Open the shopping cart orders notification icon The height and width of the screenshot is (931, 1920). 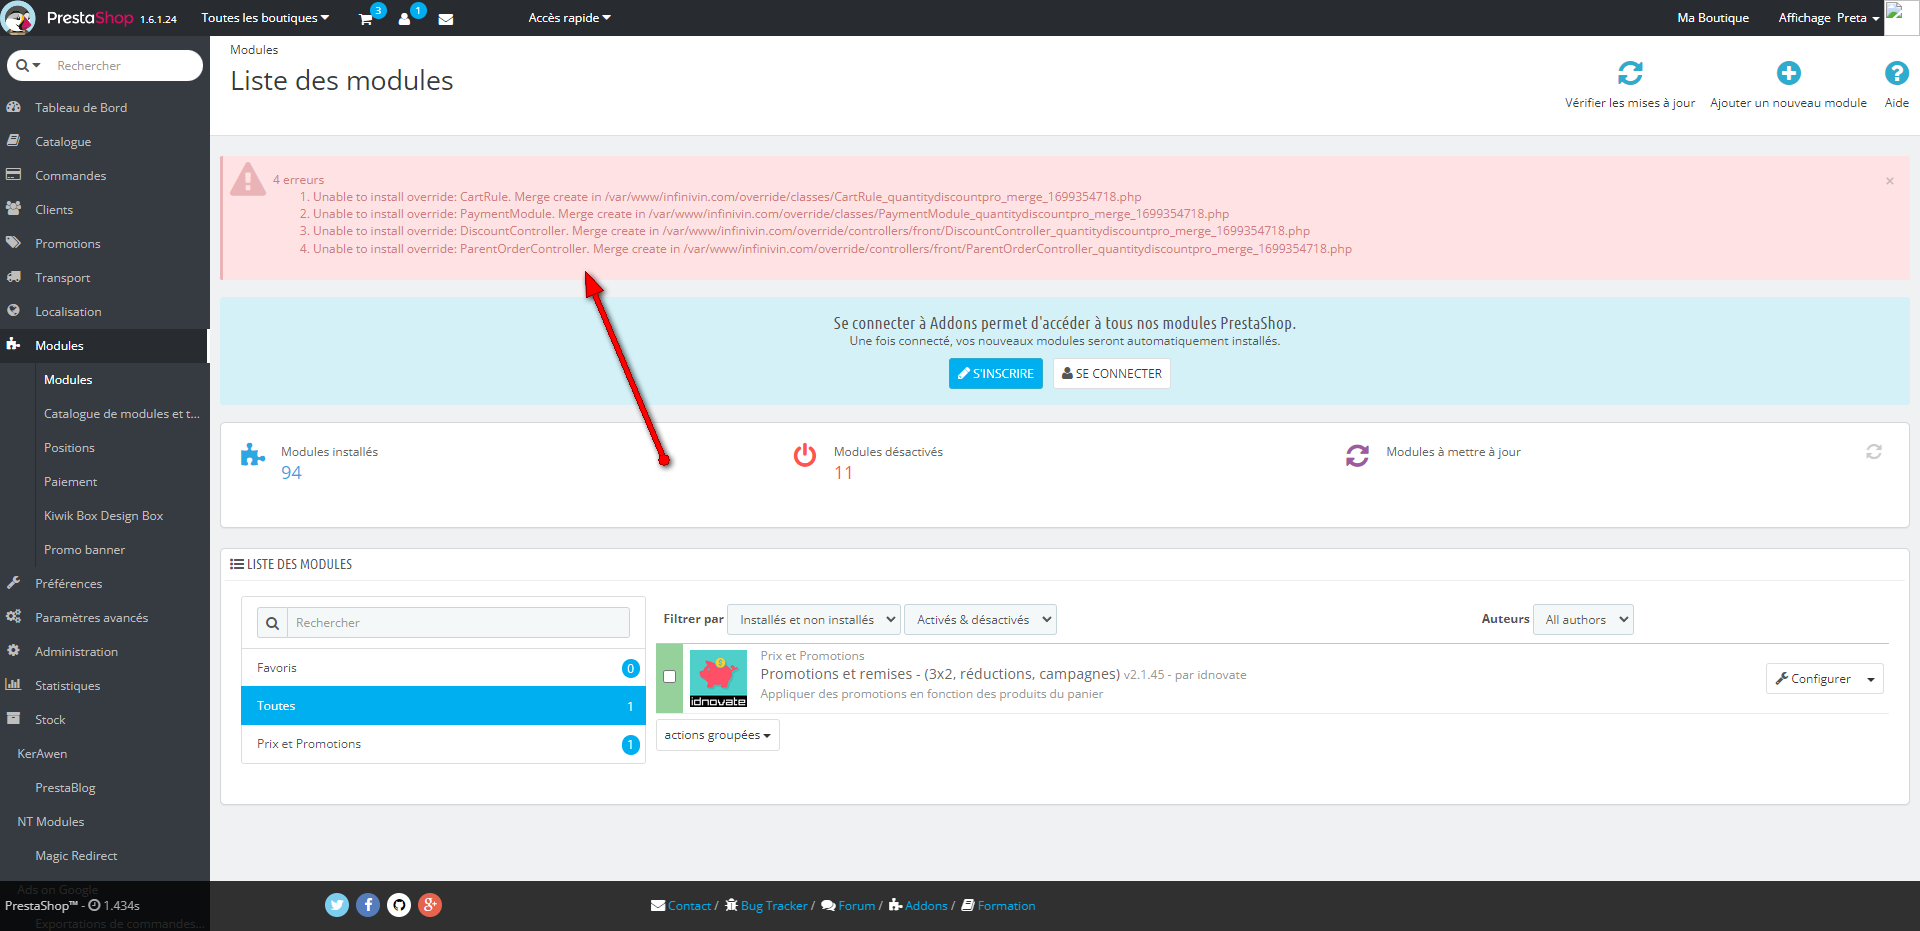(x=366, y=19)
